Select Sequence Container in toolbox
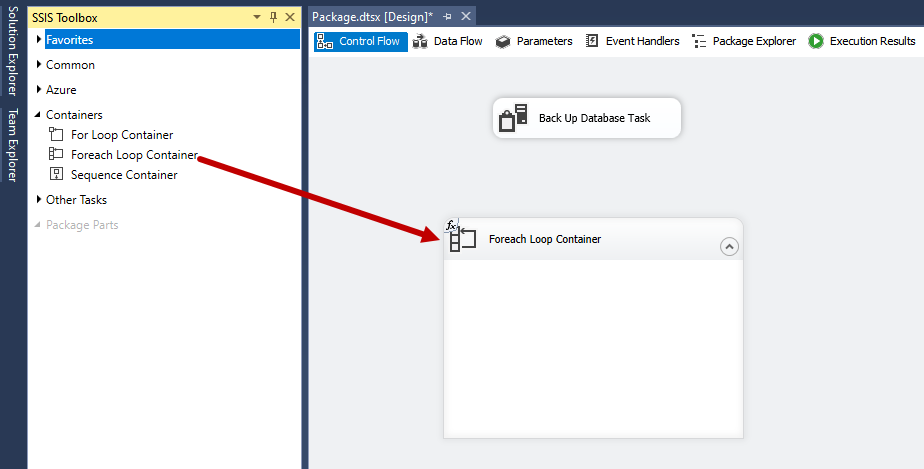 [124, 174]
